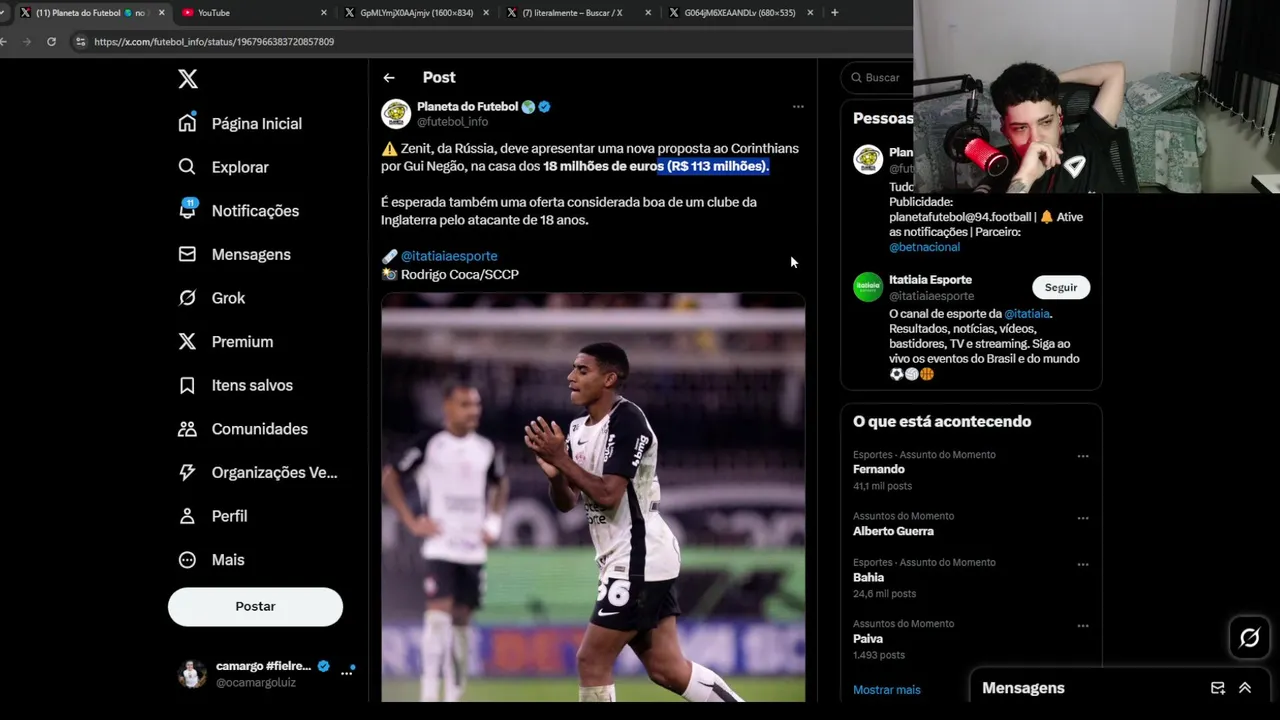Close the literalmente Buscar tab

pyautogui.click(x=648, y=12)
